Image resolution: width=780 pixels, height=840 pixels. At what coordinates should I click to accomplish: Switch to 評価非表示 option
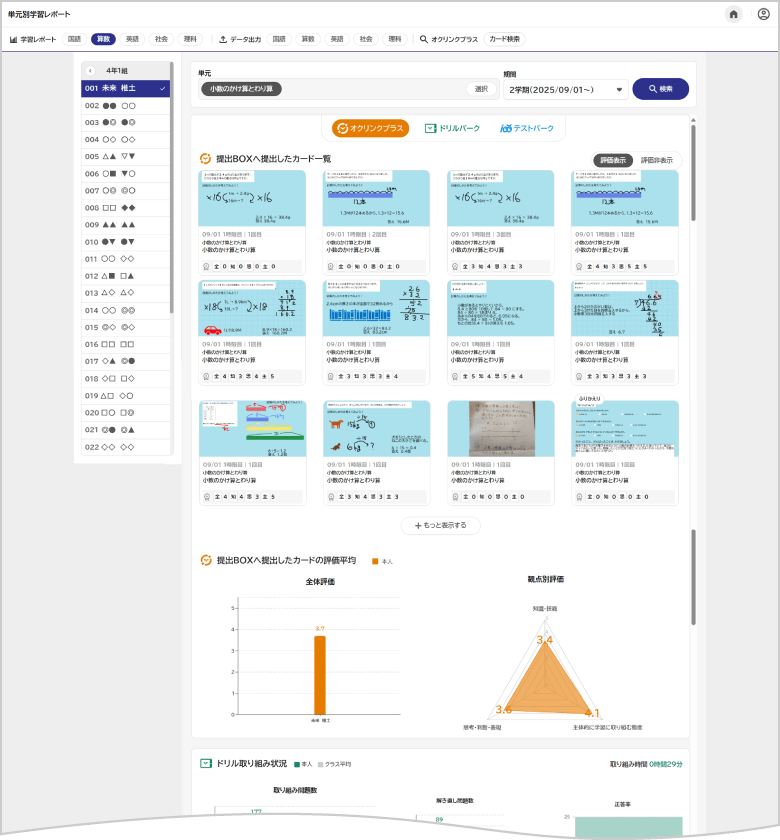pos(656,159)
